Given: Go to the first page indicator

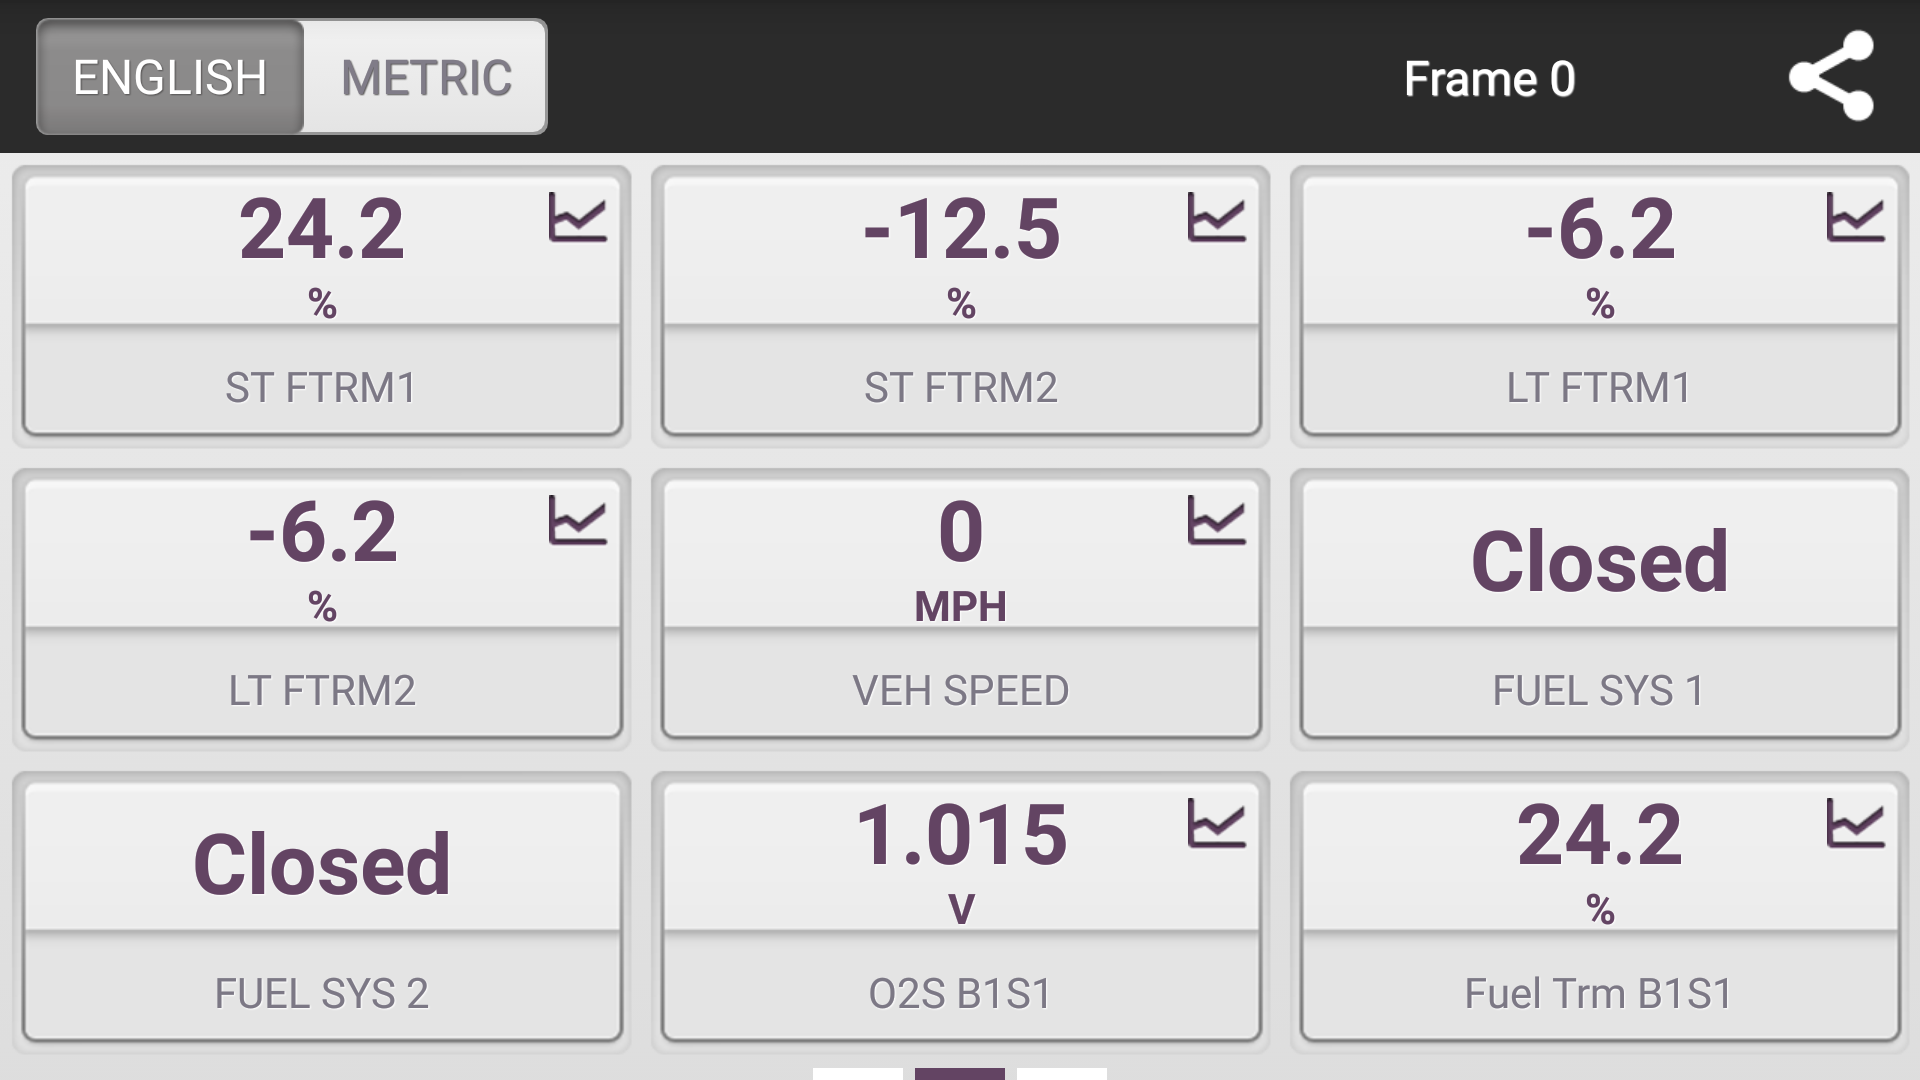Looking at the screenshot, I should tap(858, 1074).
